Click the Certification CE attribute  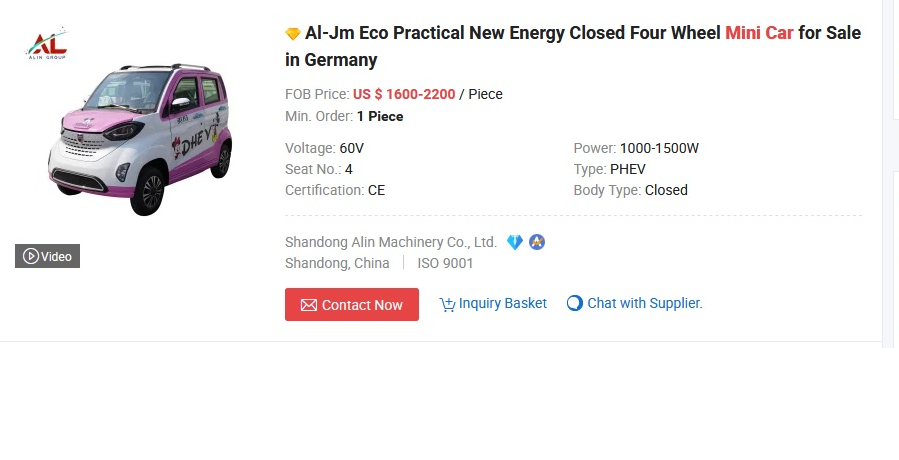pos(335,190)
